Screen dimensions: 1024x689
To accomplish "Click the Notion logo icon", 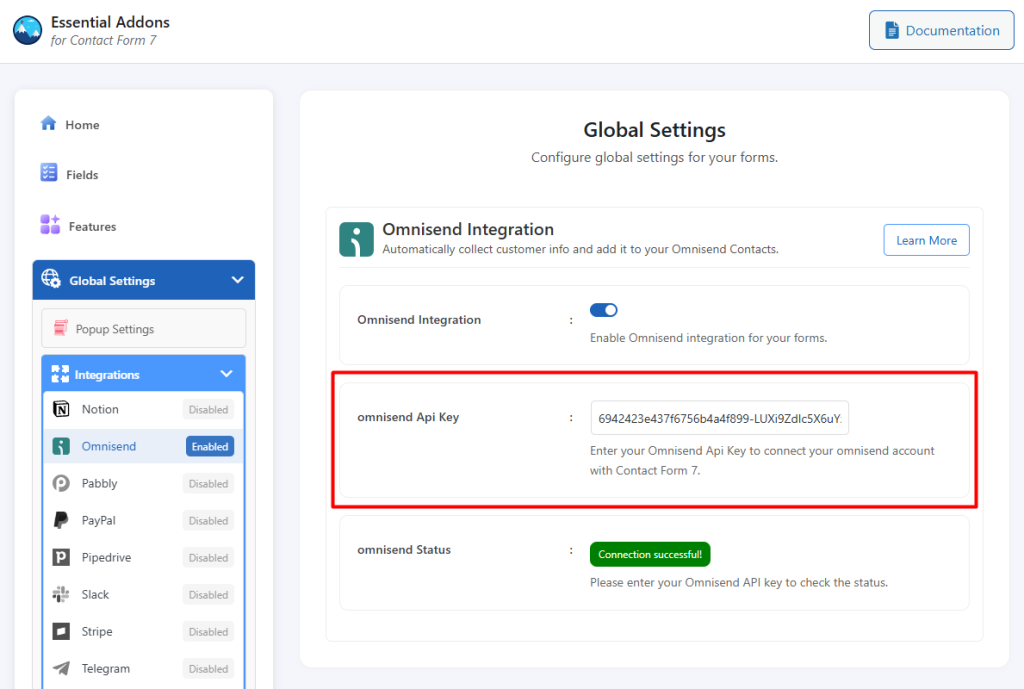I will [x=61, y=409].
